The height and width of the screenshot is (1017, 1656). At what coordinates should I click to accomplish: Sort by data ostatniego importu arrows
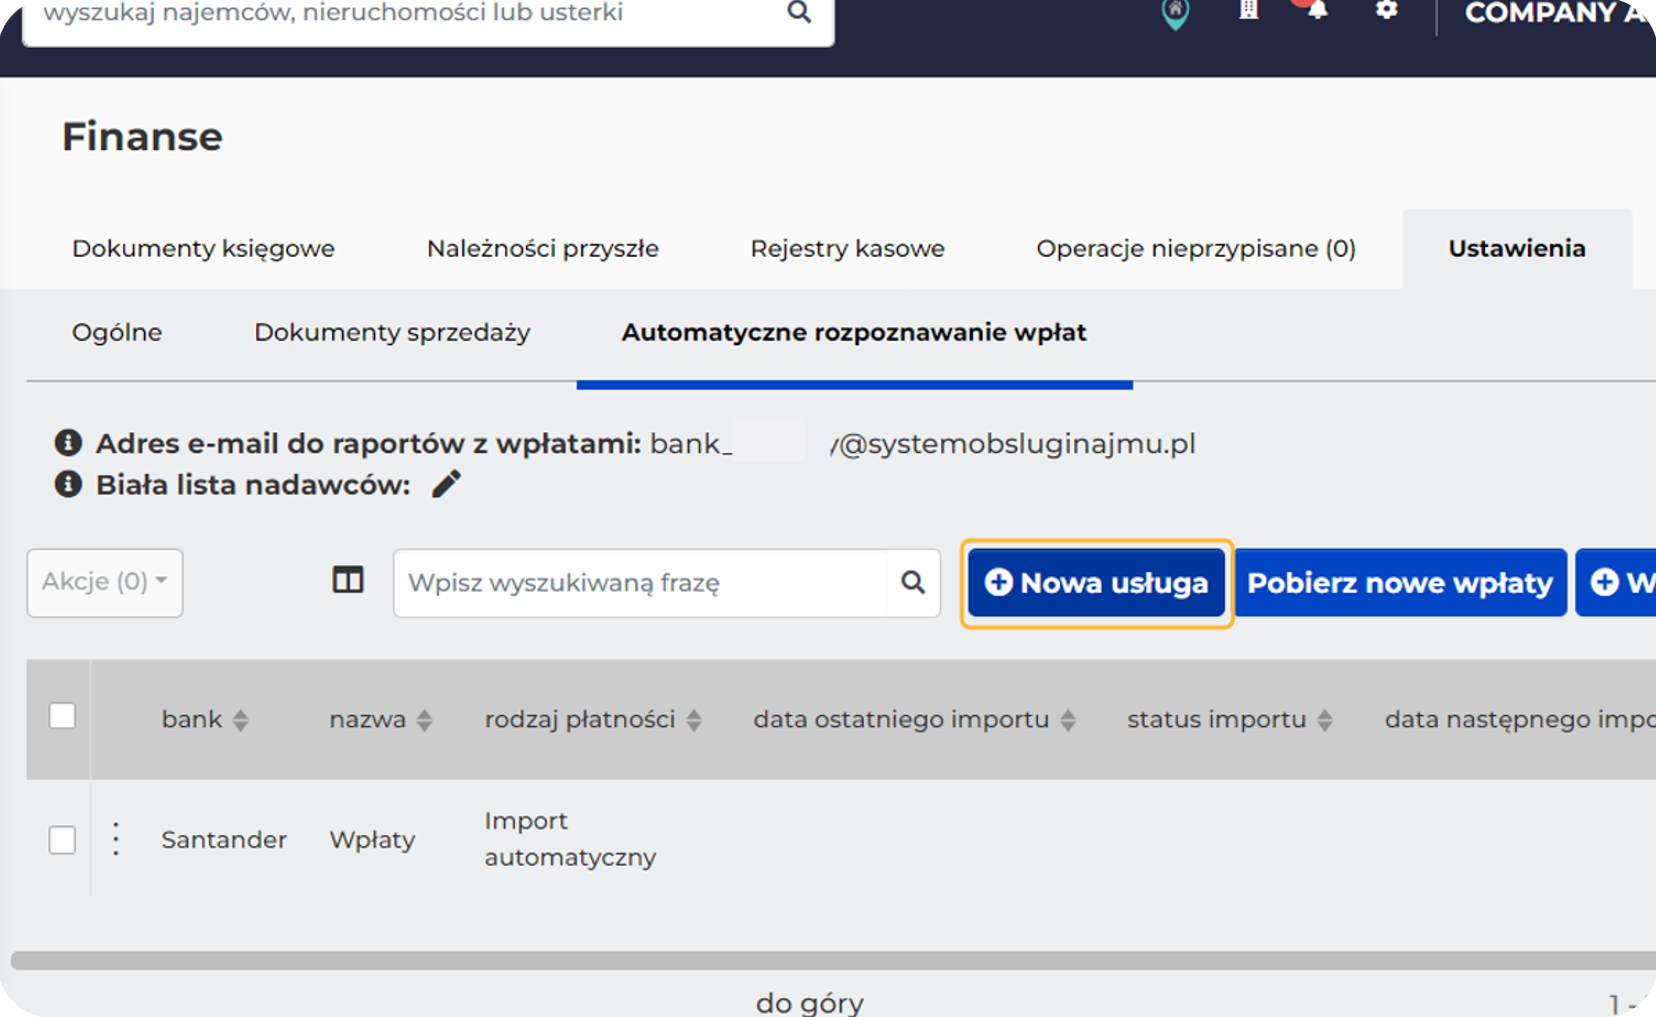[x=1068, y=720]
